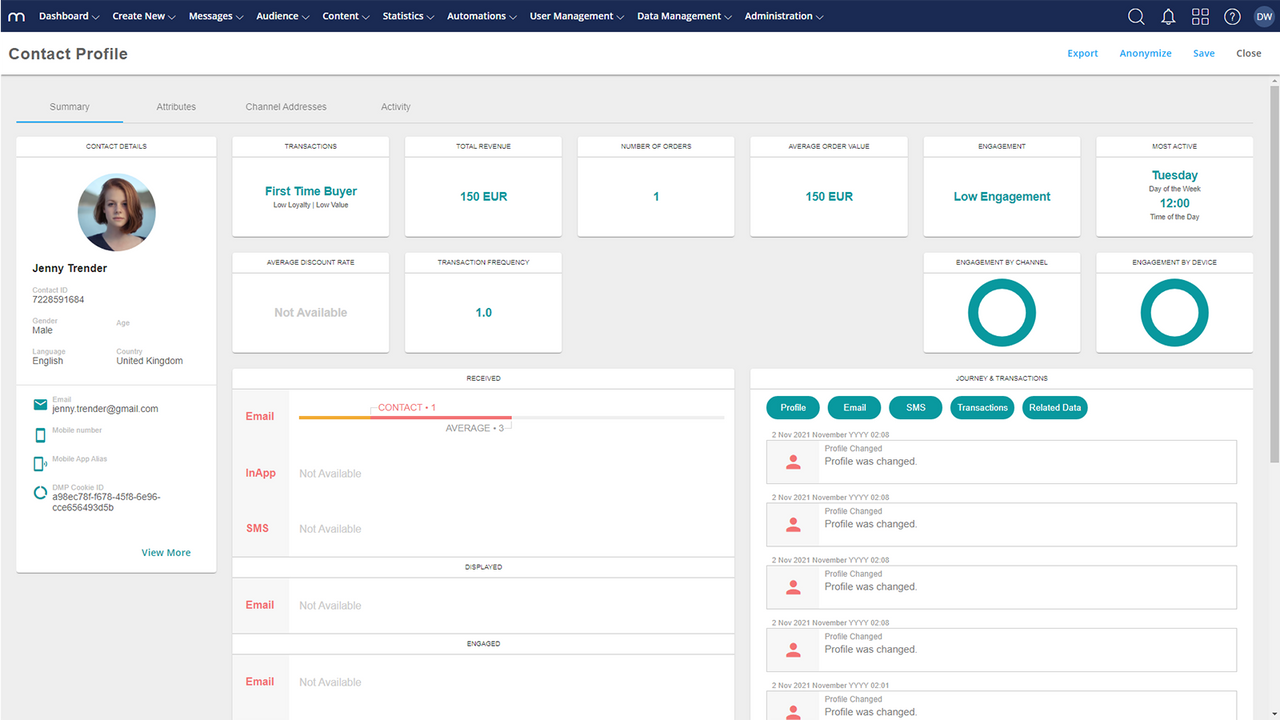Screen dimensions: 1280x720
Task: Click the help question mark icon
Action: [1231, 16]
